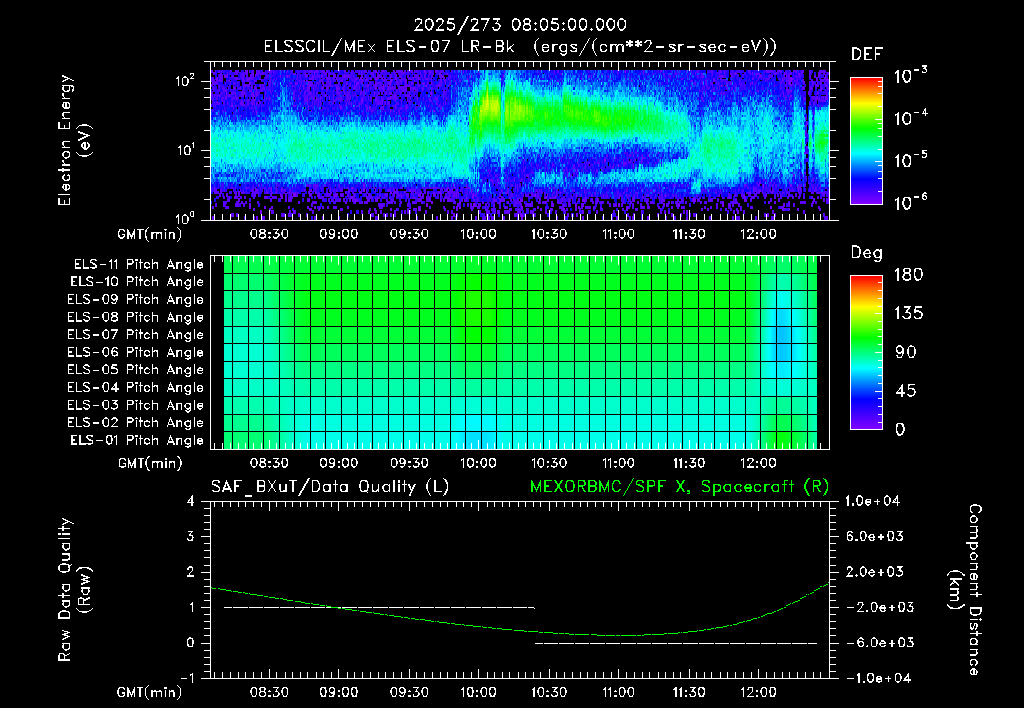Viewport: 1024px width, 708px height.
Task: Select the ELS-08 Pitch Angle row label
Action: [136, 317]
